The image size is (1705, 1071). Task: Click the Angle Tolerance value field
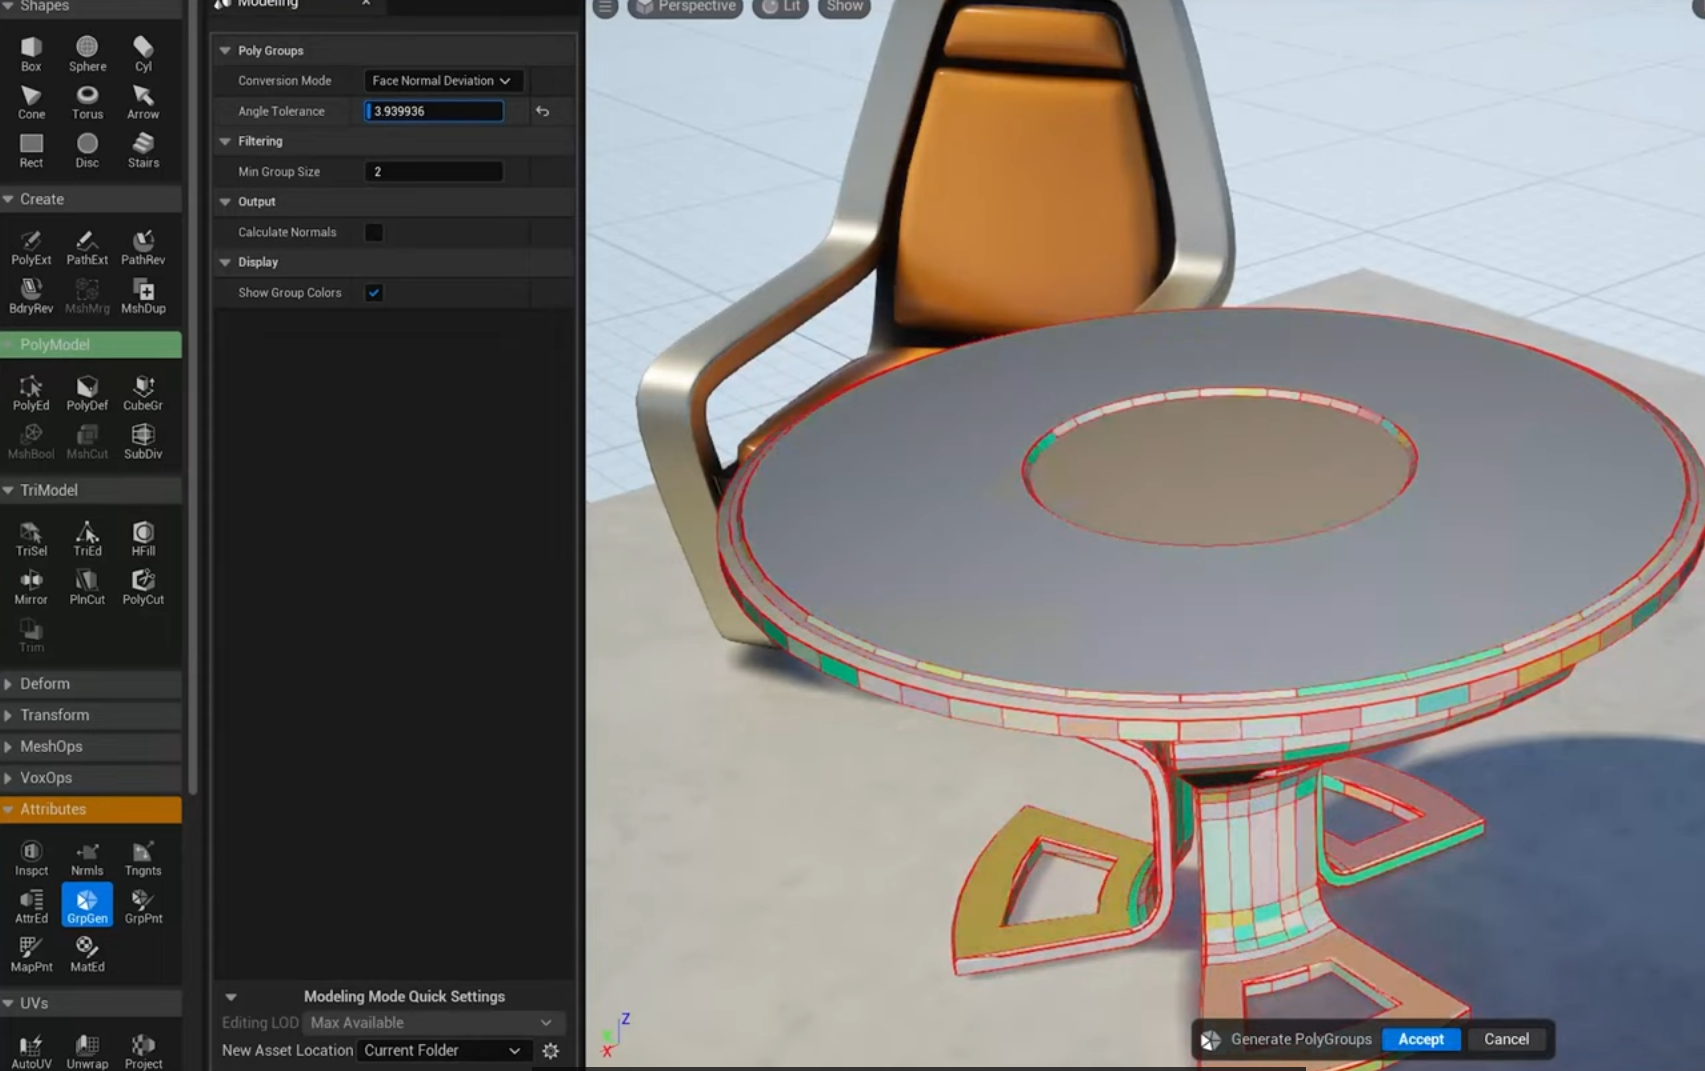pyautogui.click(x=434, y=111)
